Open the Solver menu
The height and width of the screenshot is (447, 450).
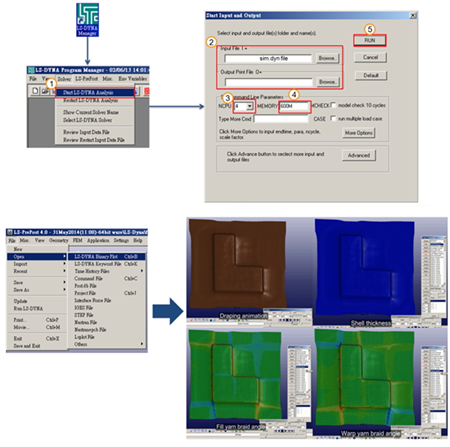tap(64, 79)
